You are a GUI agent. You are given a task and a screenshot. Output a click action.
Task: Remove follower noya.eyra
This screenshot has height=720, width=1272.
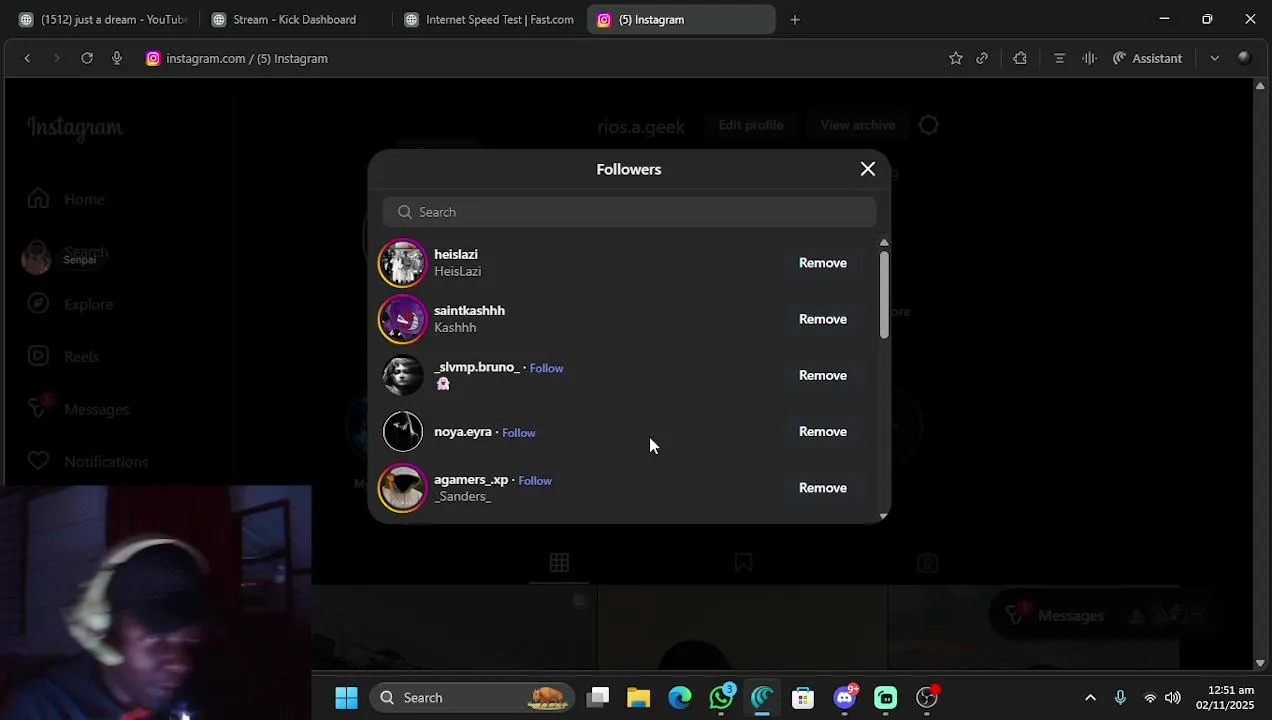tap(823, 431)
